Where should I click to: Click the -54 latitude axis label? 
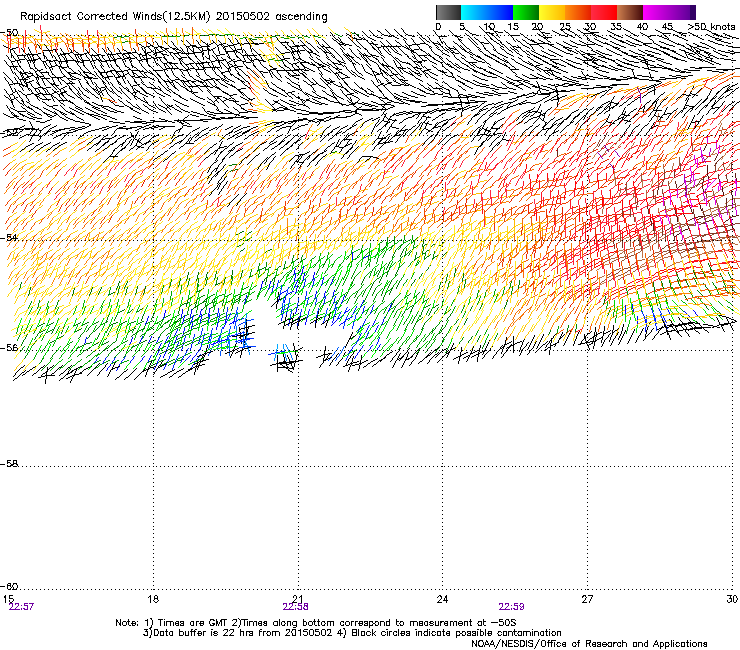click(x=9, y=237)
